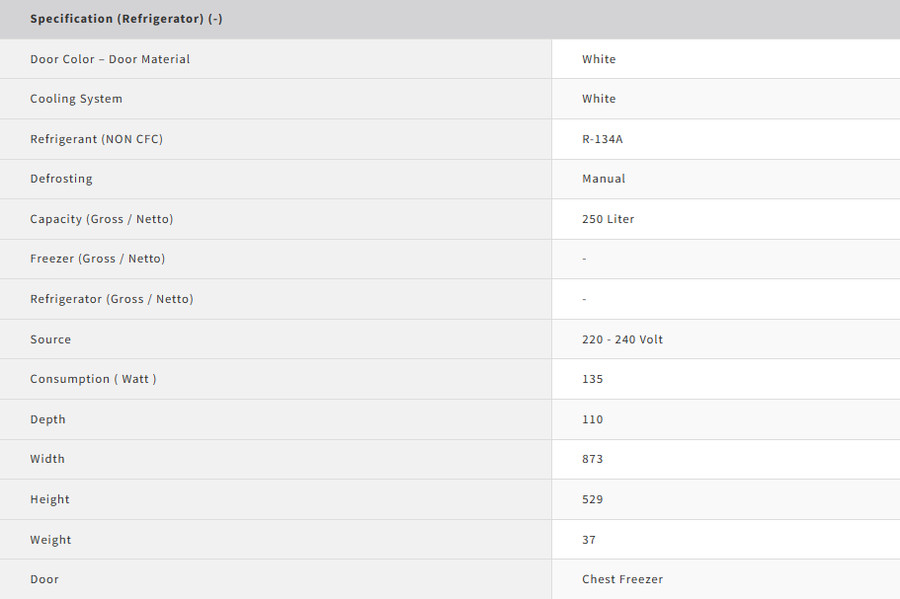Select the Source row label
This screenshot has height=599, width=900.
51,339
